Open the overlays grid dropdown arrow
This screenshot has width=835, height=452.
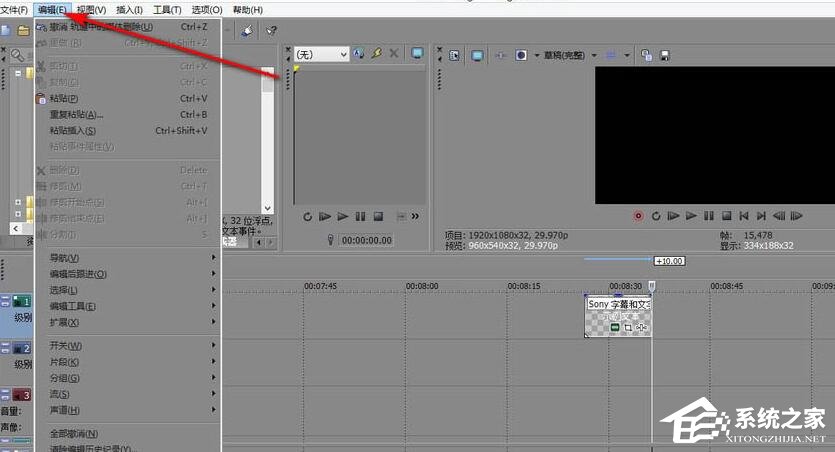tap(627, 55)
